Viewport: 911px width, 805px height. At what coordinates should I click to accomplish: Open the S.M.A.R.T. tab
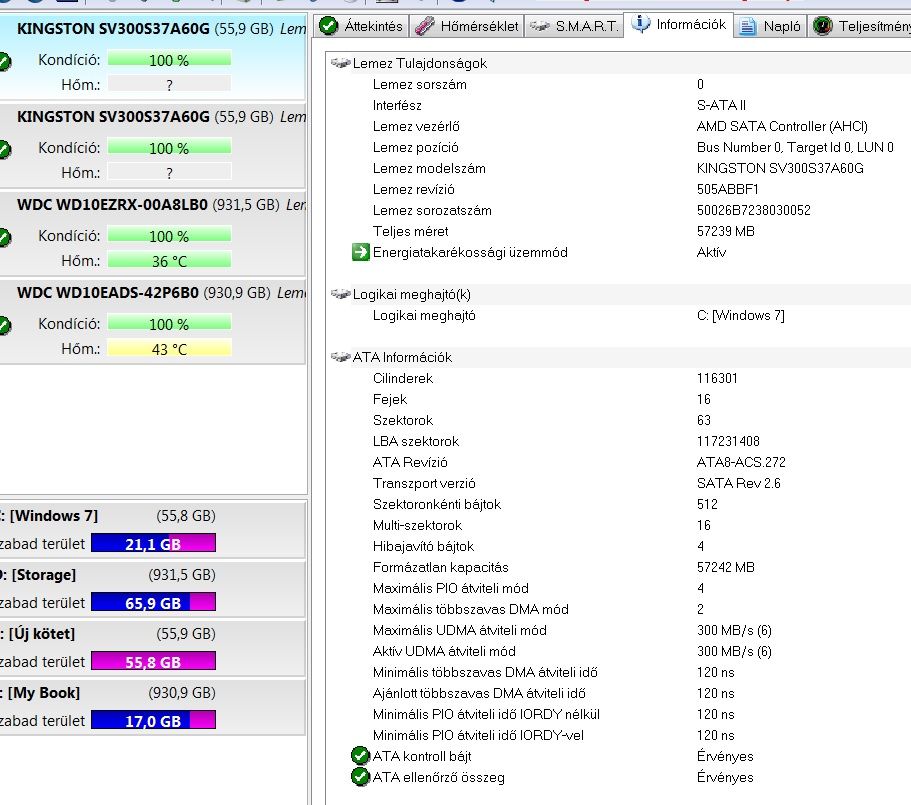point(573,26)
